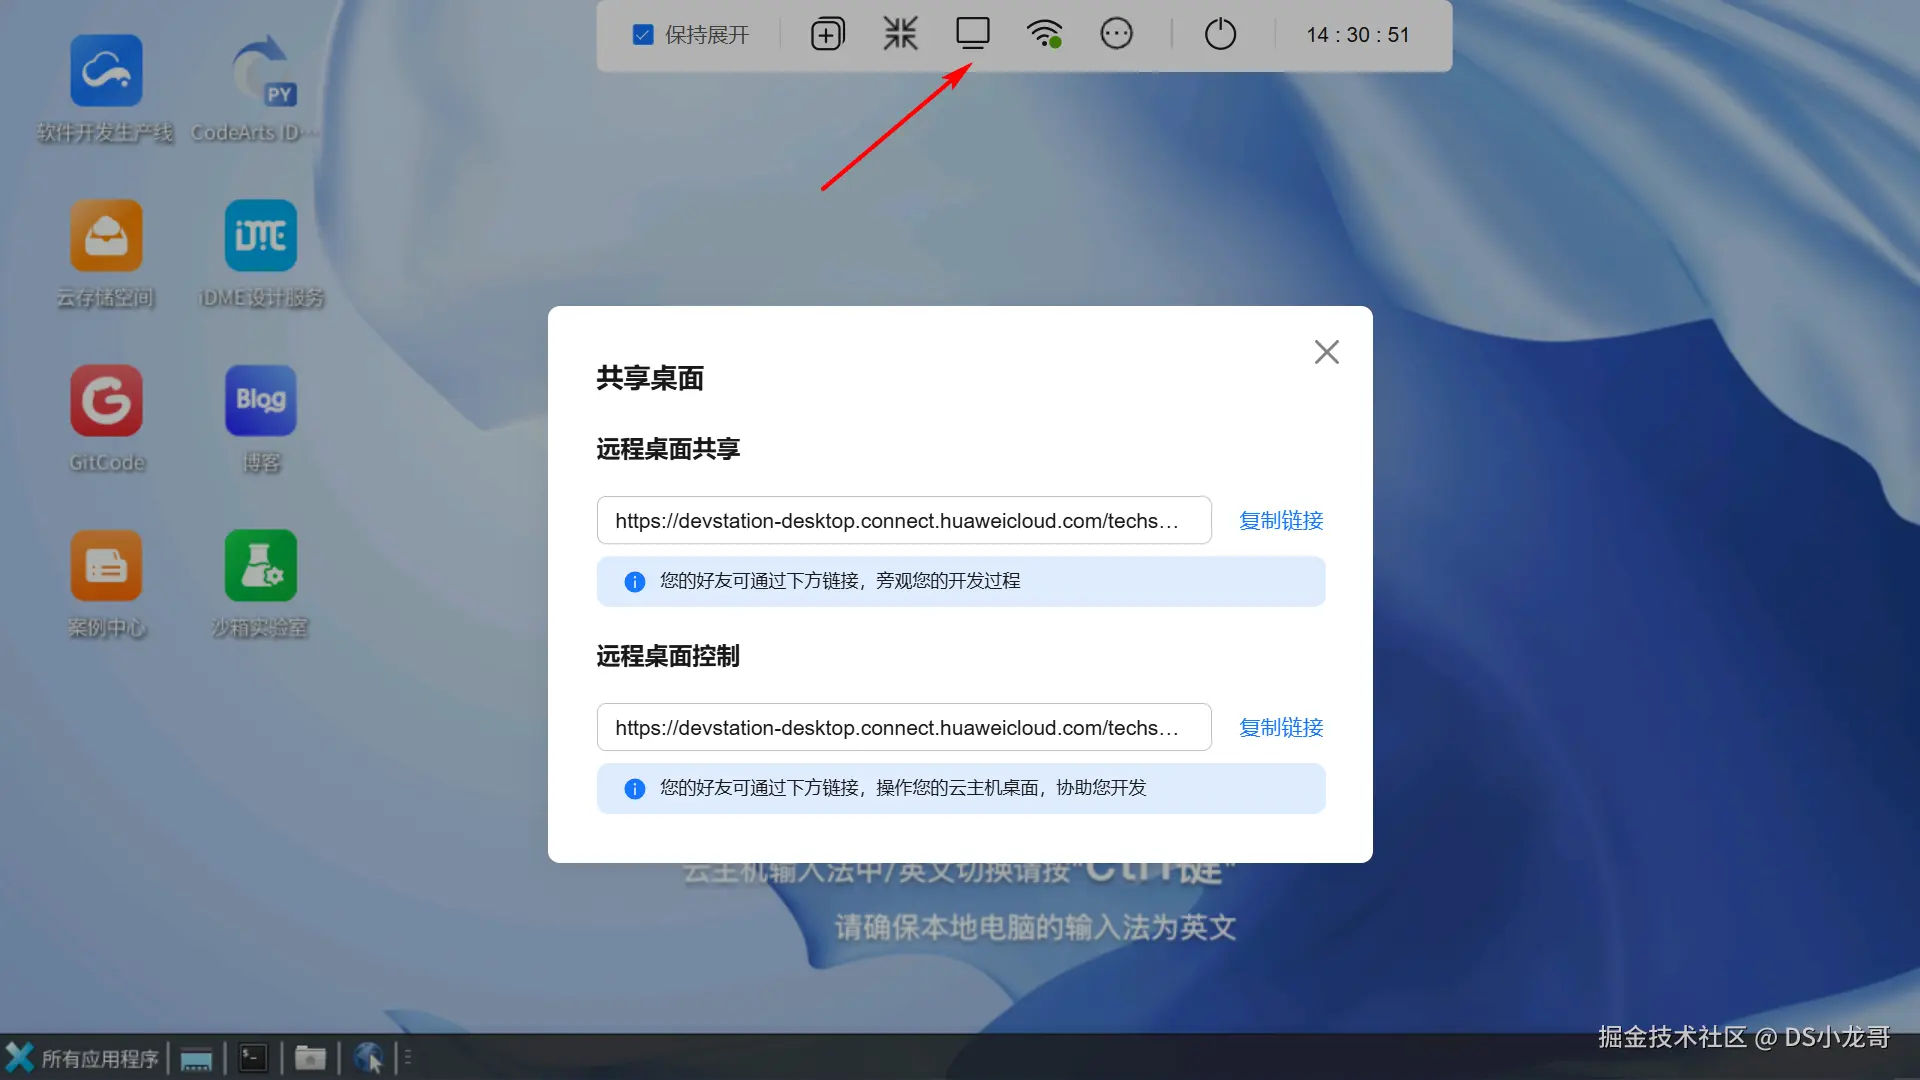Click the Wi-Fi network status icon

(x=1044, y=34)
